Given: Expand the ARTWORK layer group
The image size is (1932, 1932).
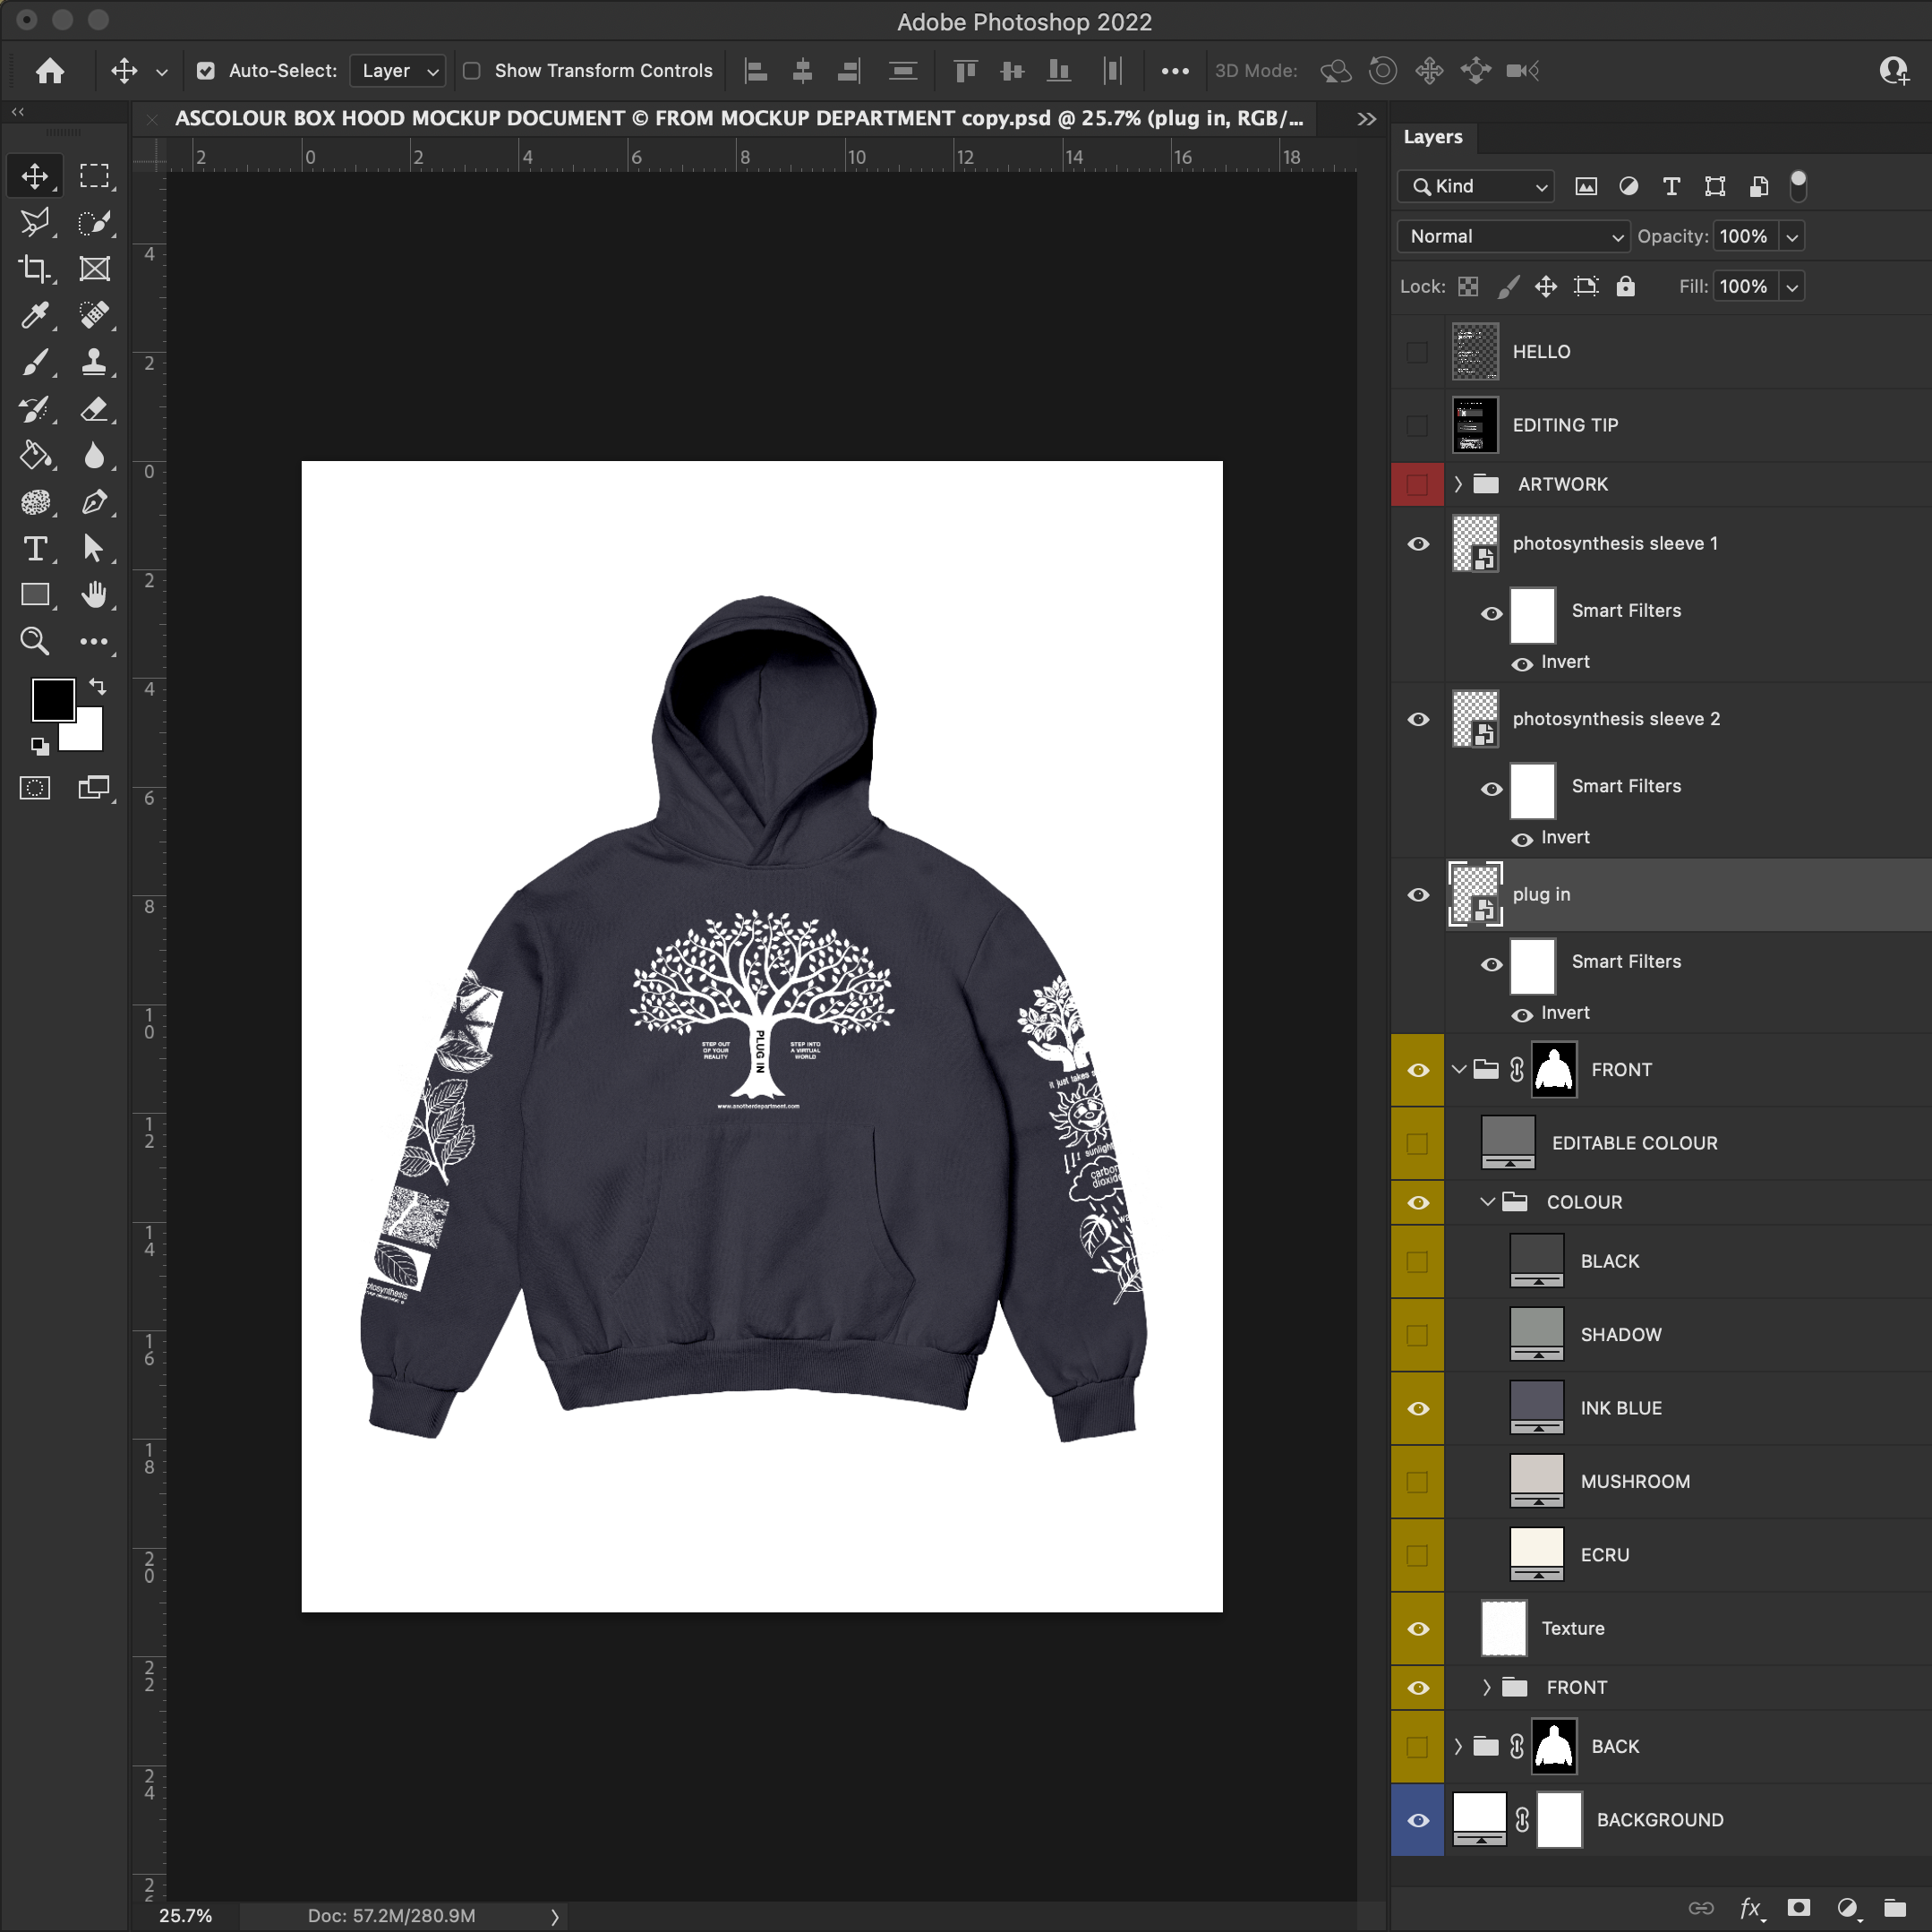Looking at the screenshot, I should point(1458,484).
